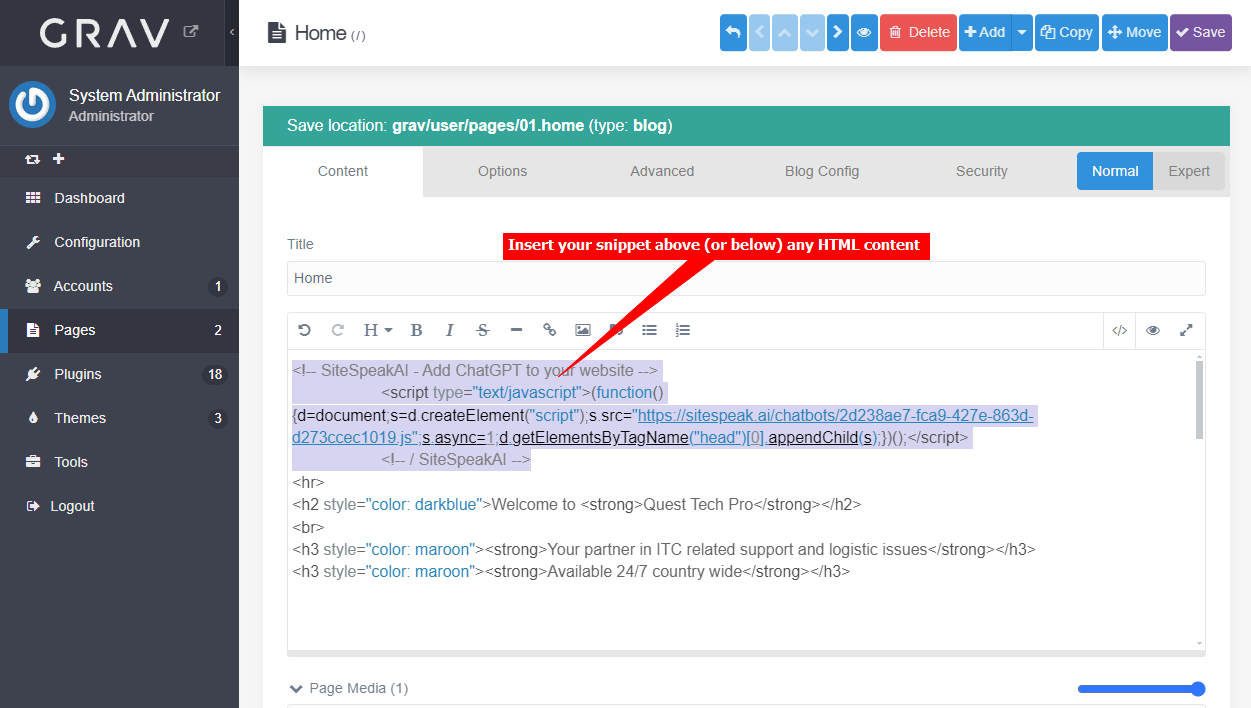Switch to Normal editing mode
This screenshot has height=708, width=1251.
coord(1115,171)
